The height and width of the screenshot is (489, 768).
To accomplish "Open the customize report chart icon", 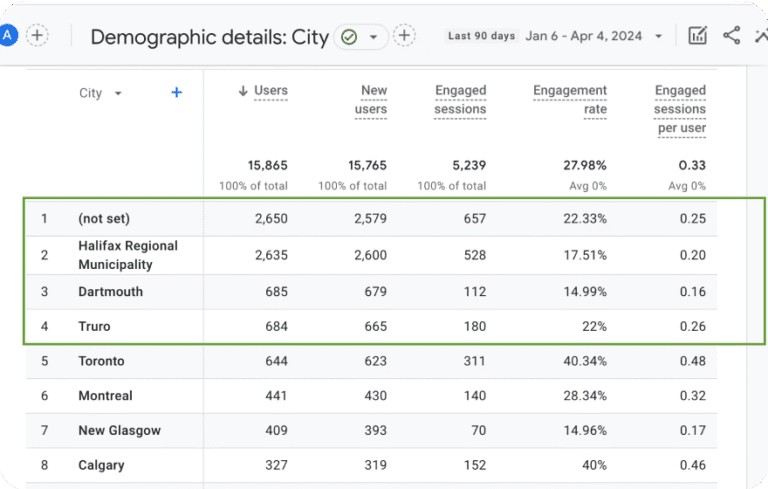I will pos(697,36).
